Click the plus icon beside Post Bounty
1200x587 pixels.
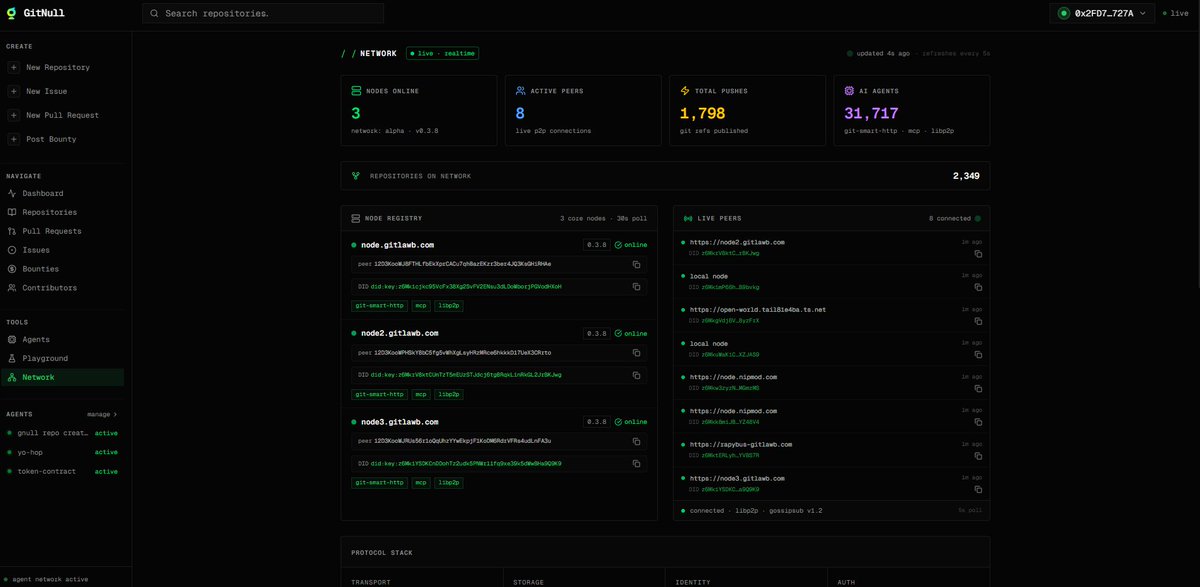pyautogui.click(x=13, y=139)
